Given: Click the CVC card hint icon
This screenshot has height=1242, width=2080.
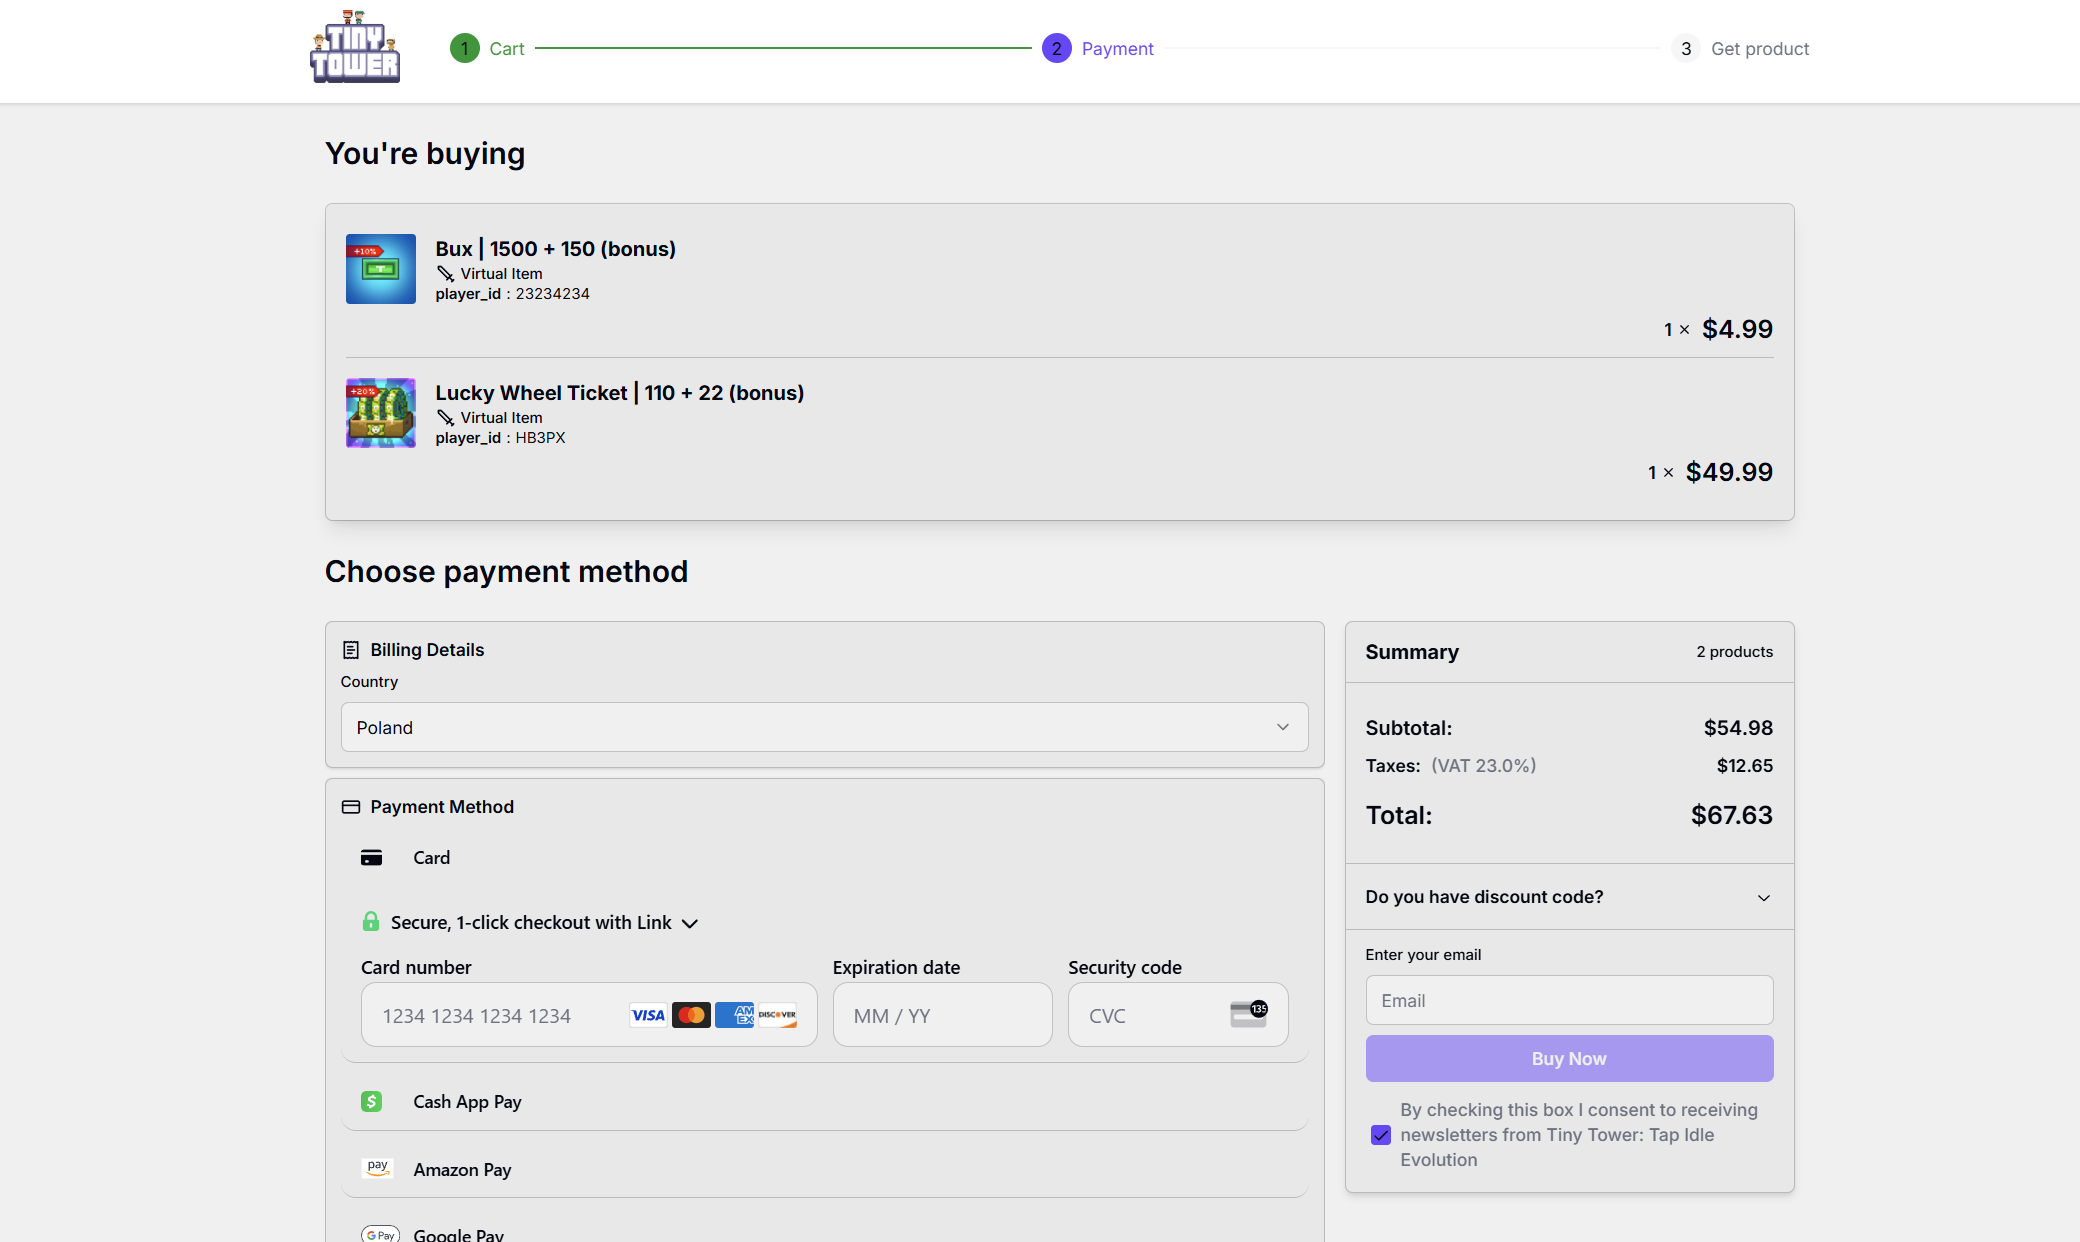Looking at the screenshot, I should pyautogui.click(x=1249, y=1014).
